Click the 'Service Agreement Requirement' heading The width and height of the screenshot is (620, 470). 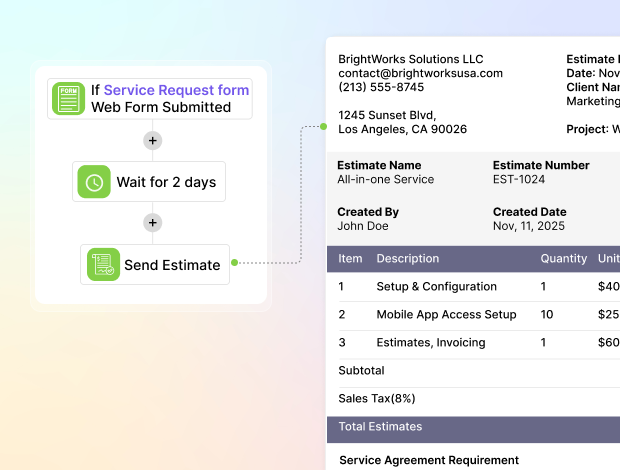[429, 460]
